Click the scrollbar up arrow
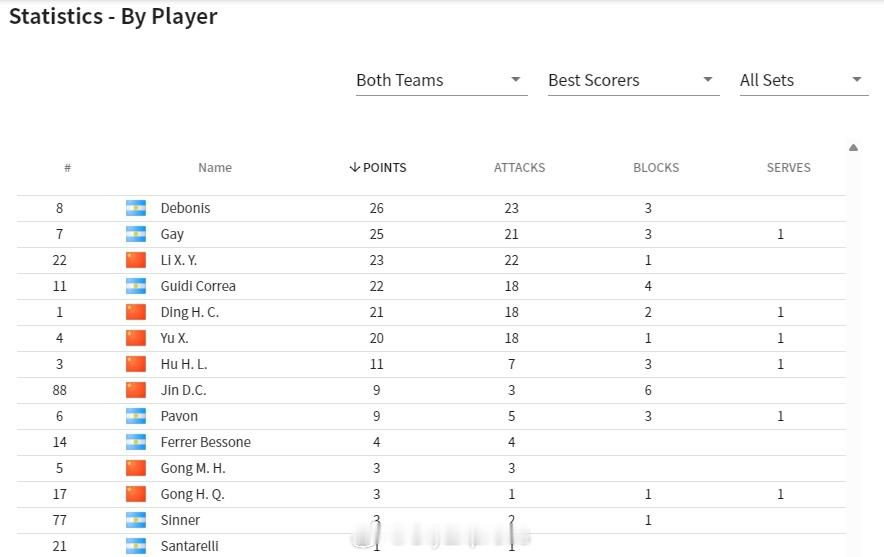884x557 pixels. (853, 148)
